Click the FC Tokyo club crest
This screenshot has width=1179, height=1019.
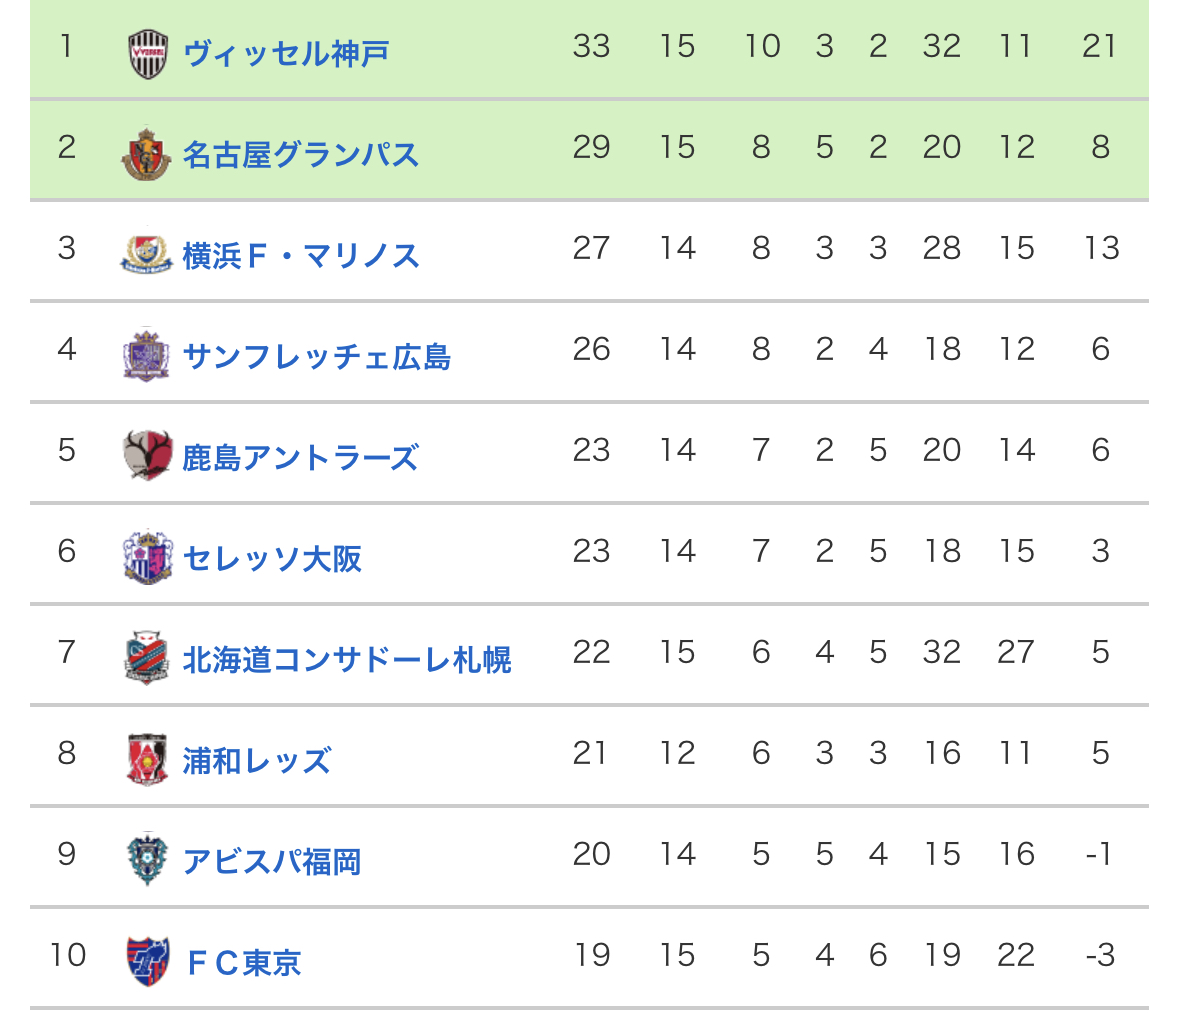146,962
